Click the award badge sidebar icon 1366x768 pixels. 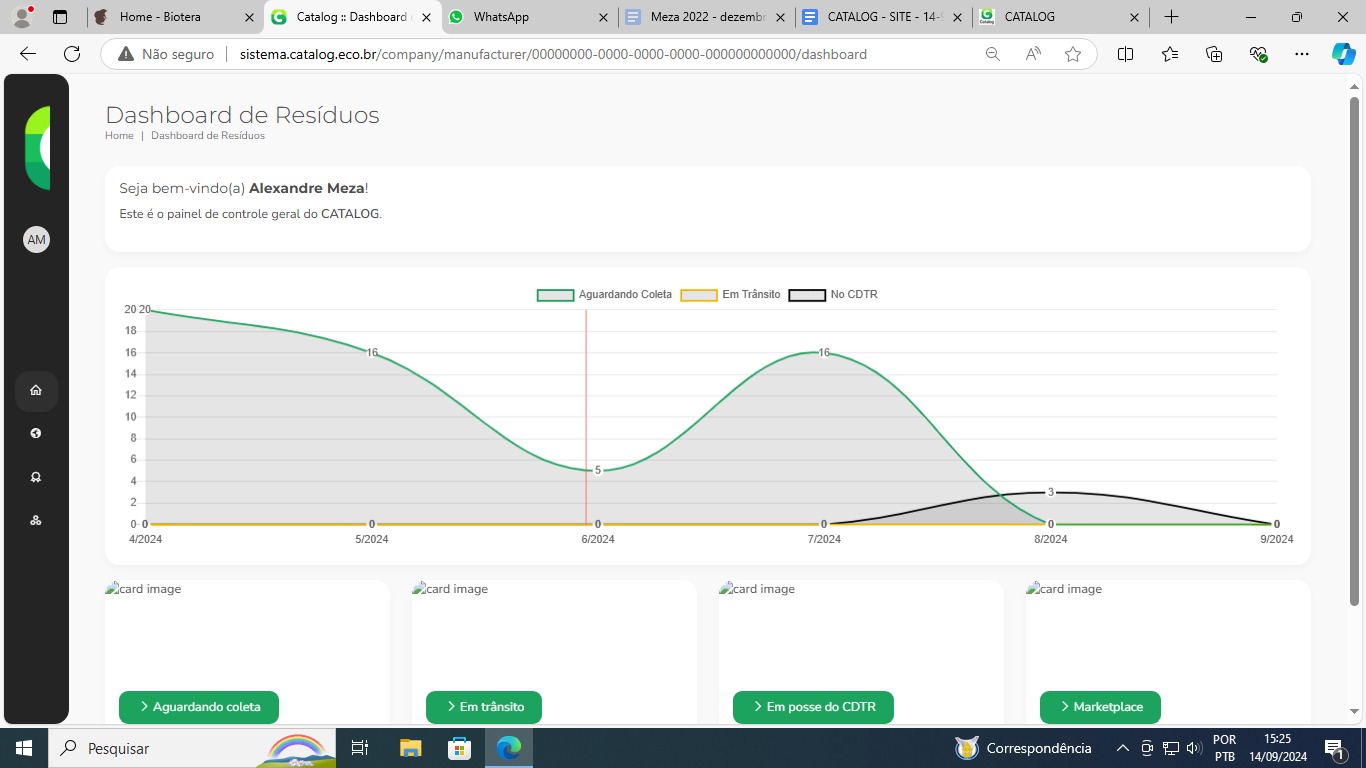click(x=36, y=477)
